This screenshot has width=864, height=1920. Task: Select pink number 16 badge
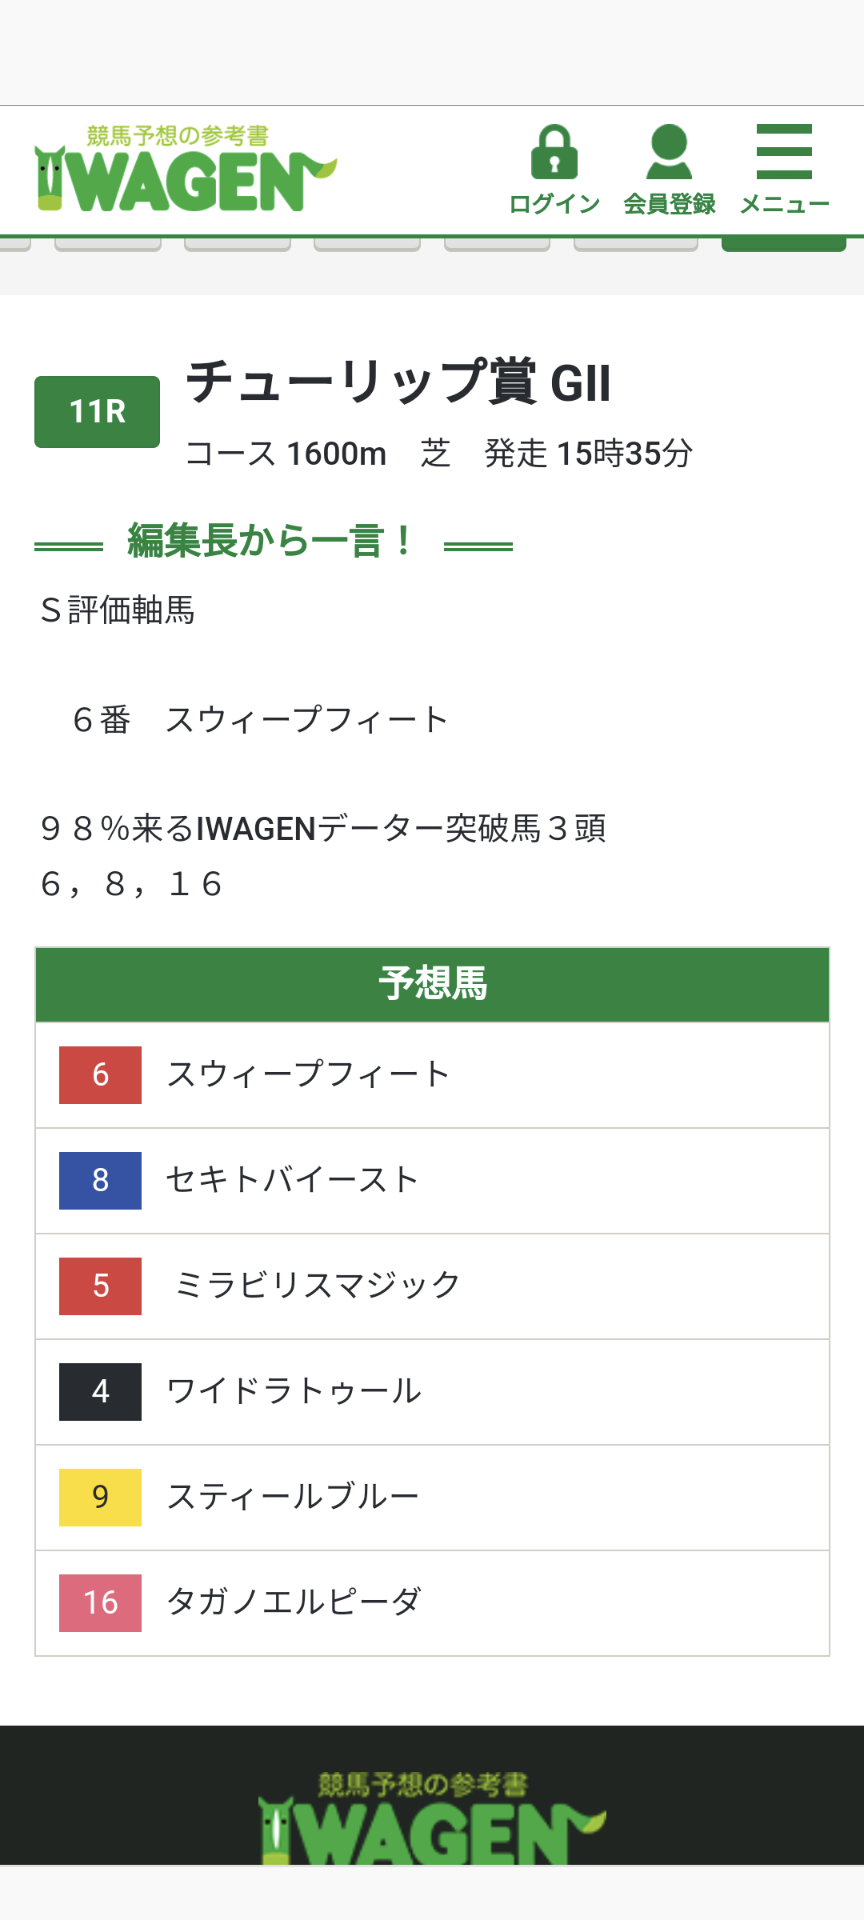coord(100,1603)
